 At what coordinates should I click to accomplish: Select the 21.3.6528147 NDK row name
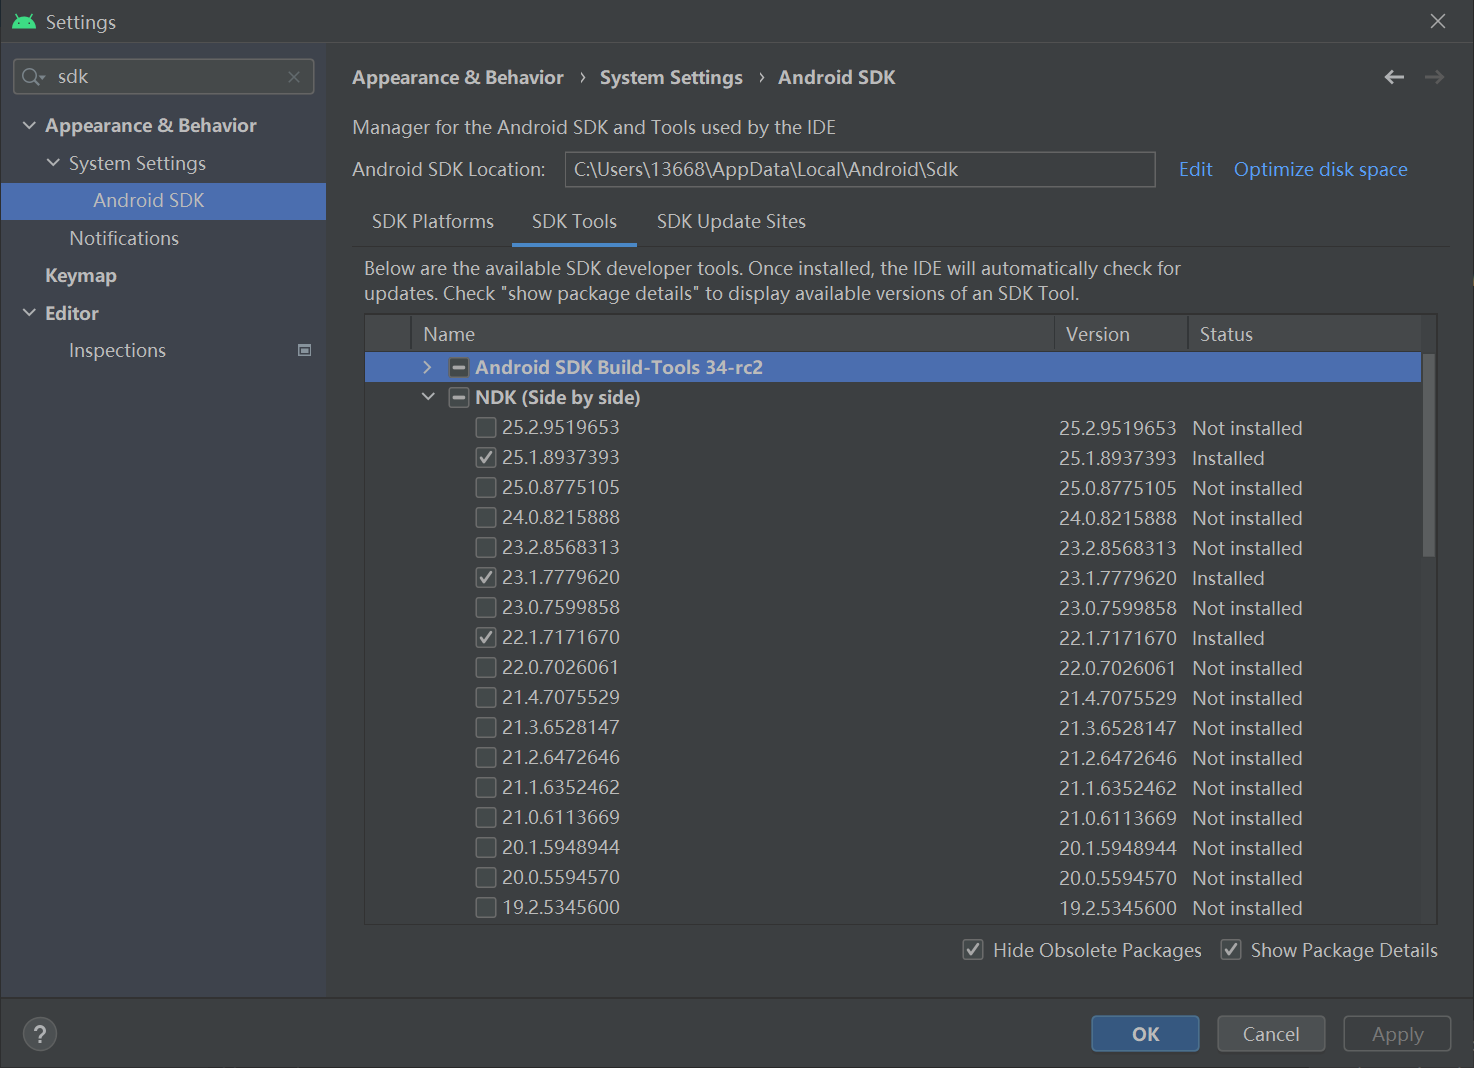click(x=560, y=727)
